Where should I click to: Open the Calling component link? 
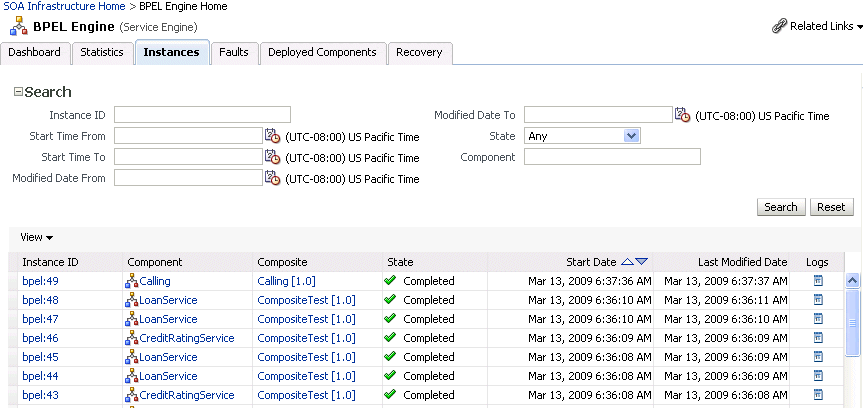[155, 281]
